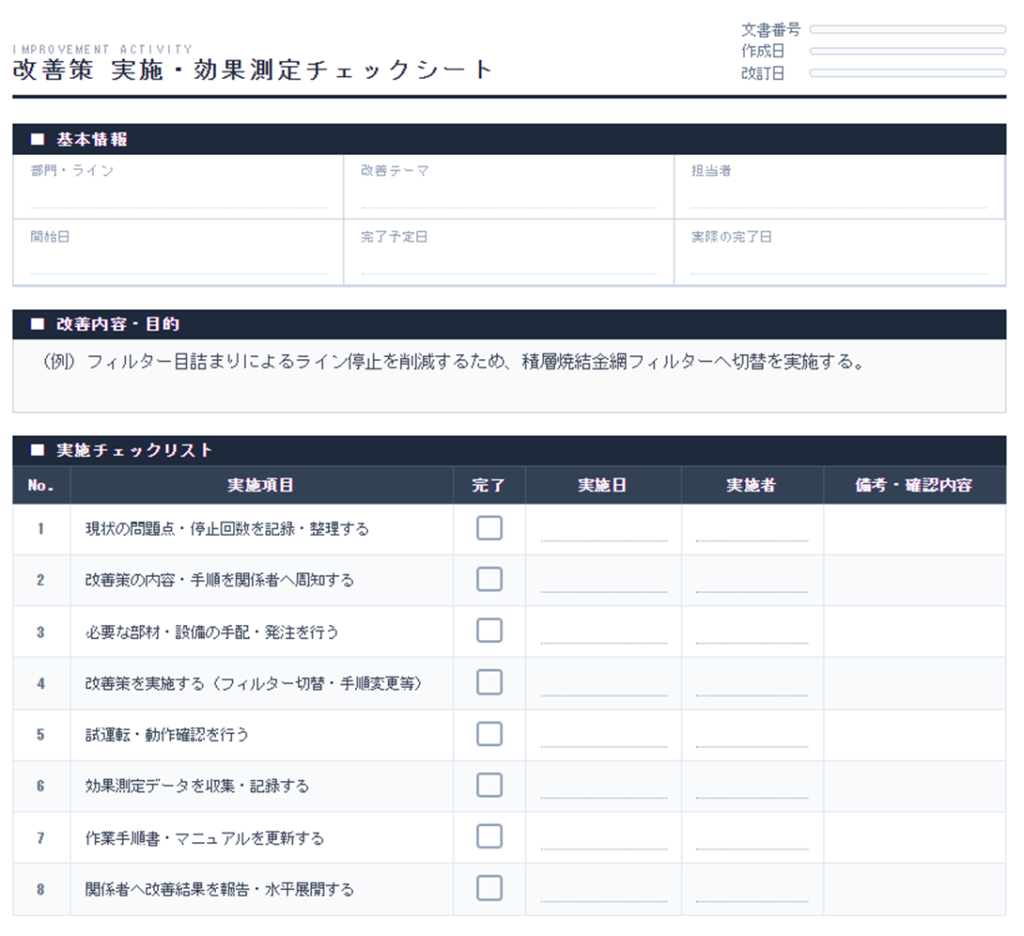Click the 実際の完了日 field

tap(838, 263)
